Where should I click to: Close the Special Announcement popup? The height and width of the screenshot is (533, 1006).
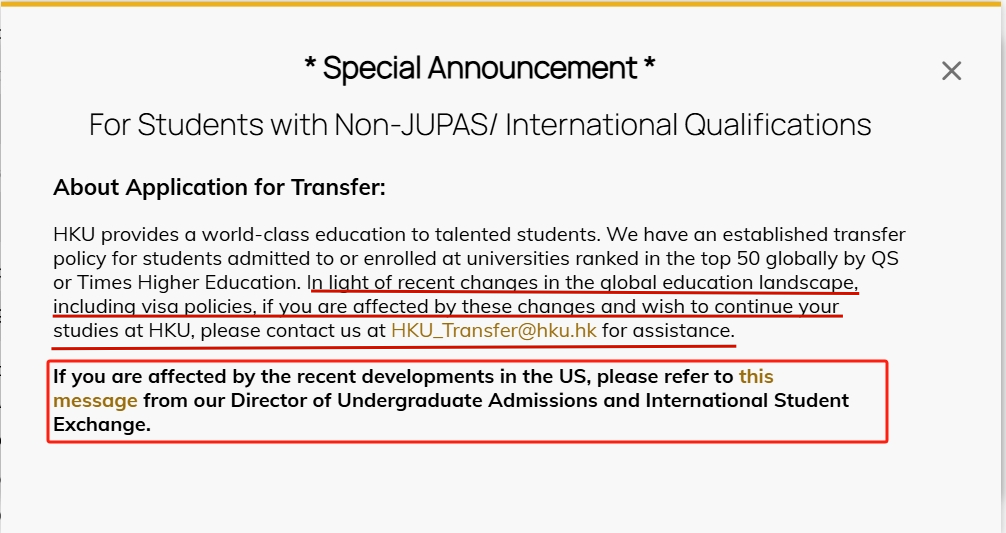pyautogui.click(x=951, y=71)
